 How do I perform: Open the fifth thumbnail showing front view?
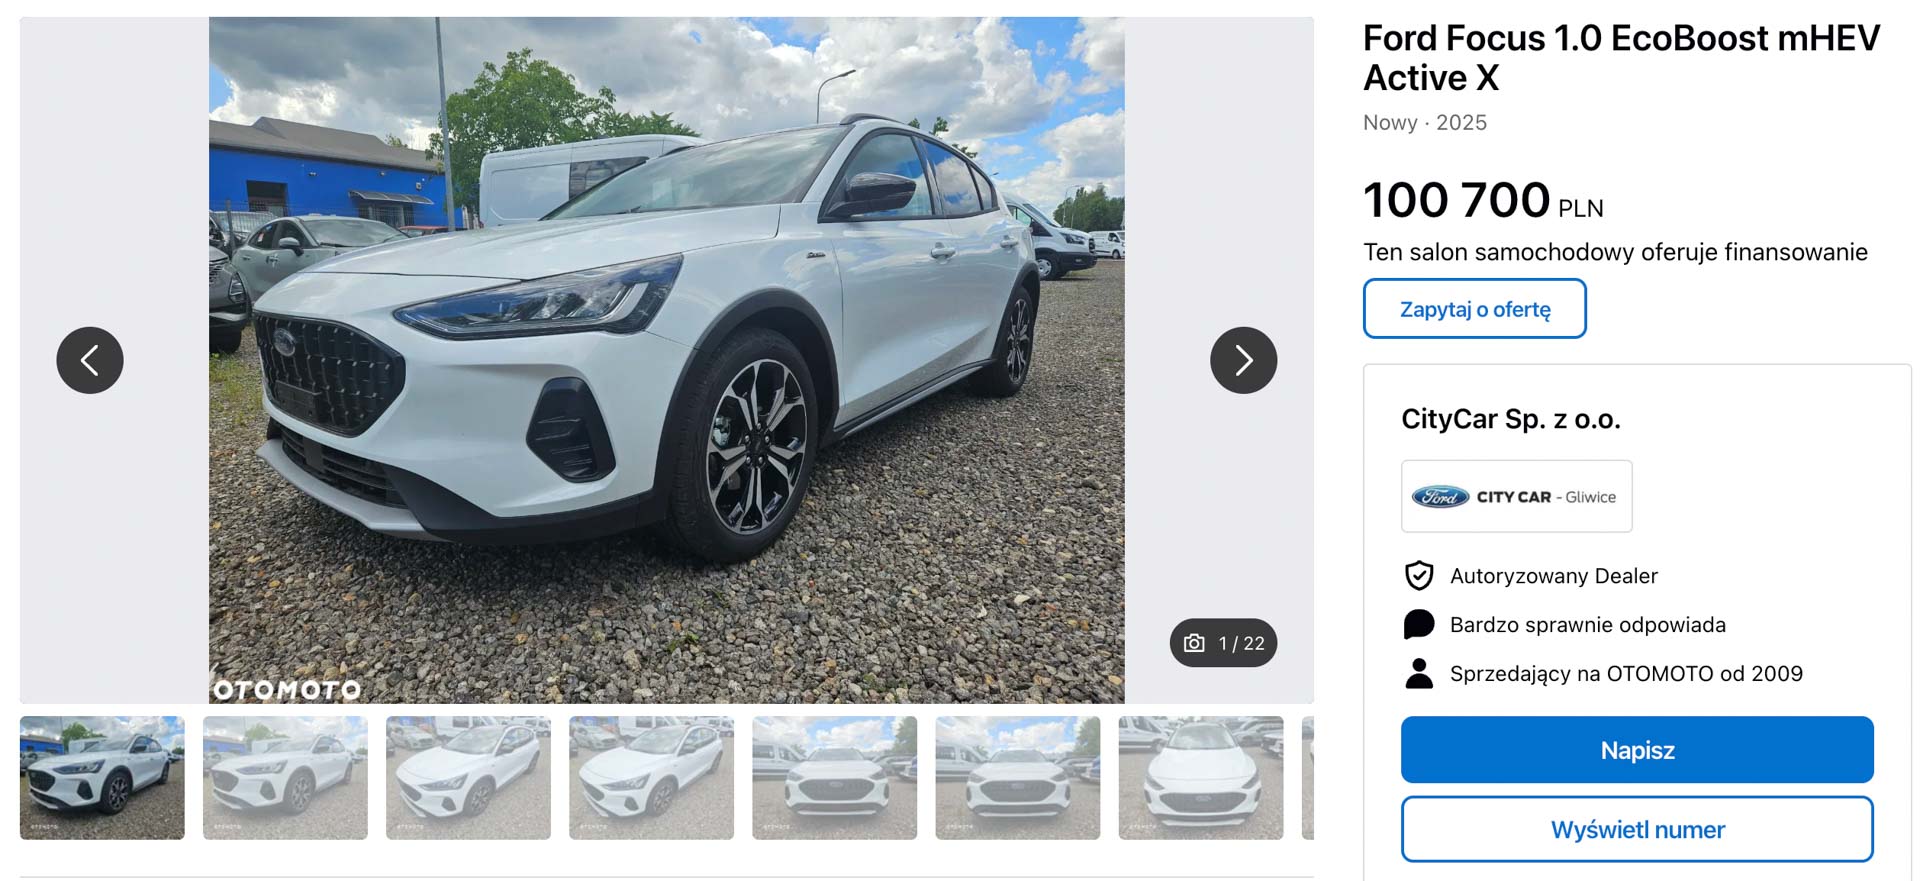pos(834,777)
